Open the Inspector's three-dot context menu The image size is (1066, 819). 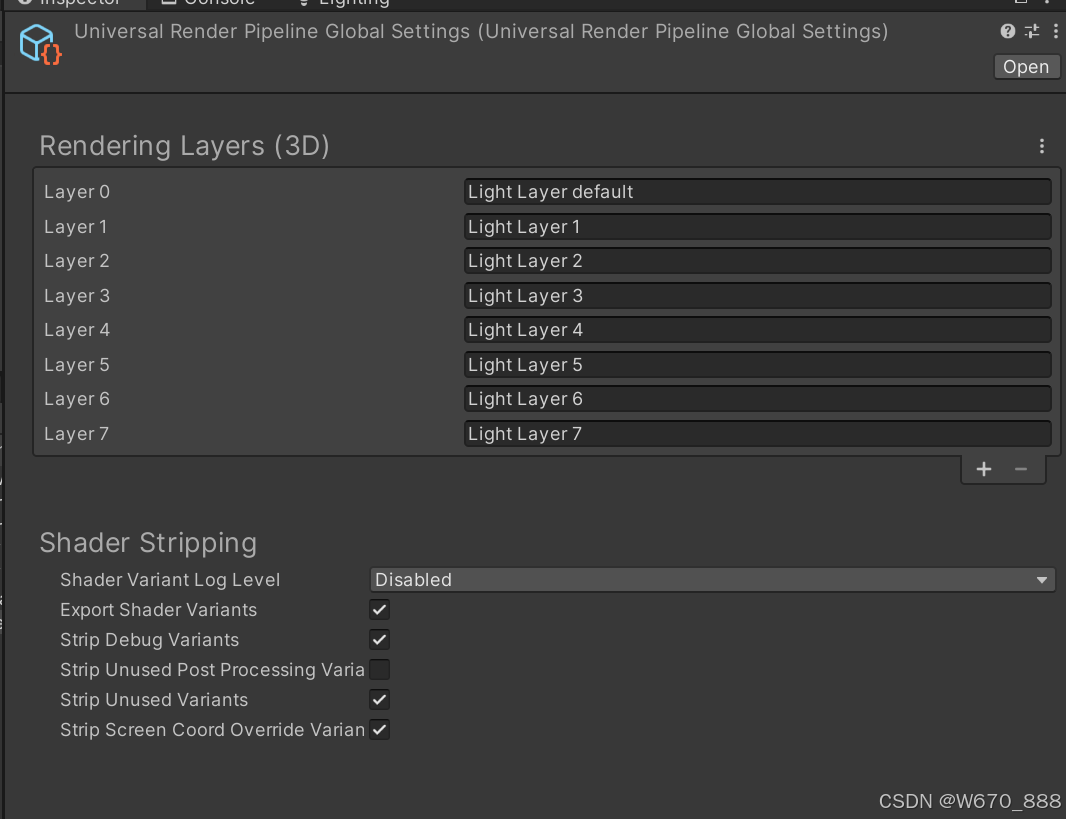click(x=1056, y=31)
